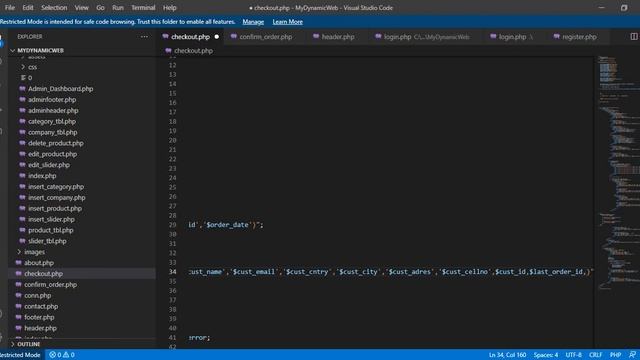Open the errors and warnings status indicator
The width and height of the screenshot is (640, 360).
[62, 355]
